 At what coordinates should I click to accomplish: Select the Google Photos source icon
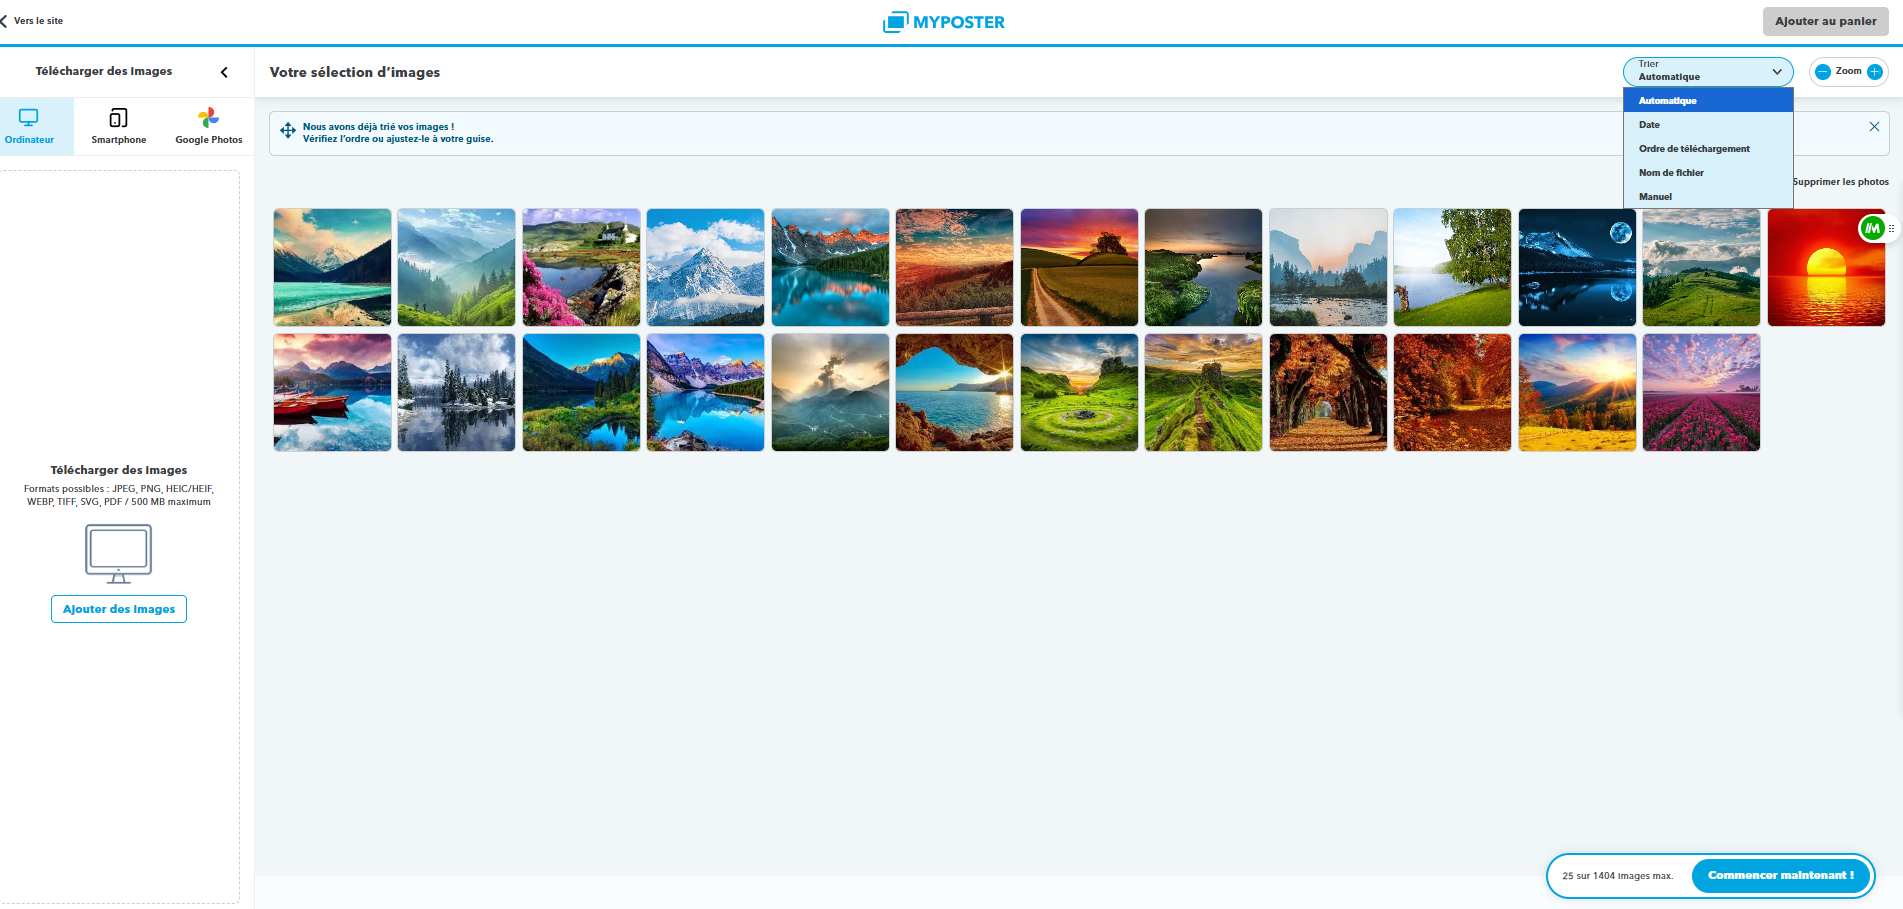click(208, 119)
